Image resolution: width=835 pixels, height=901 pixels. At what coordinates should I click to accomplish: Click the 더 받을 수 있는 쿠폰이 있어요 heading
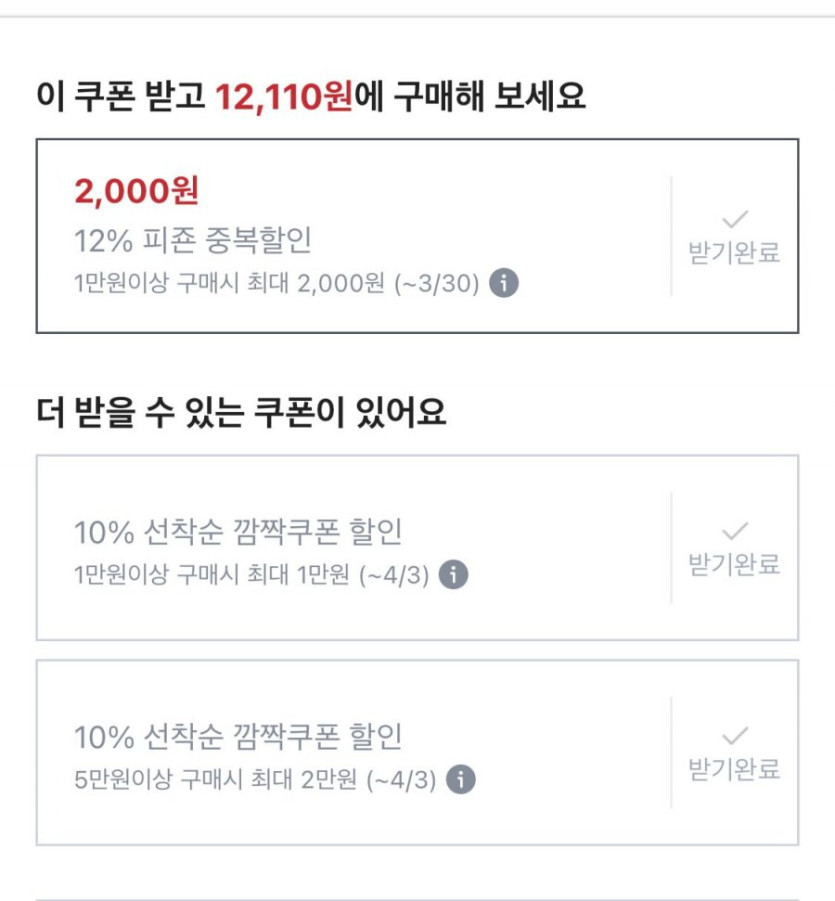pos(241,412)
